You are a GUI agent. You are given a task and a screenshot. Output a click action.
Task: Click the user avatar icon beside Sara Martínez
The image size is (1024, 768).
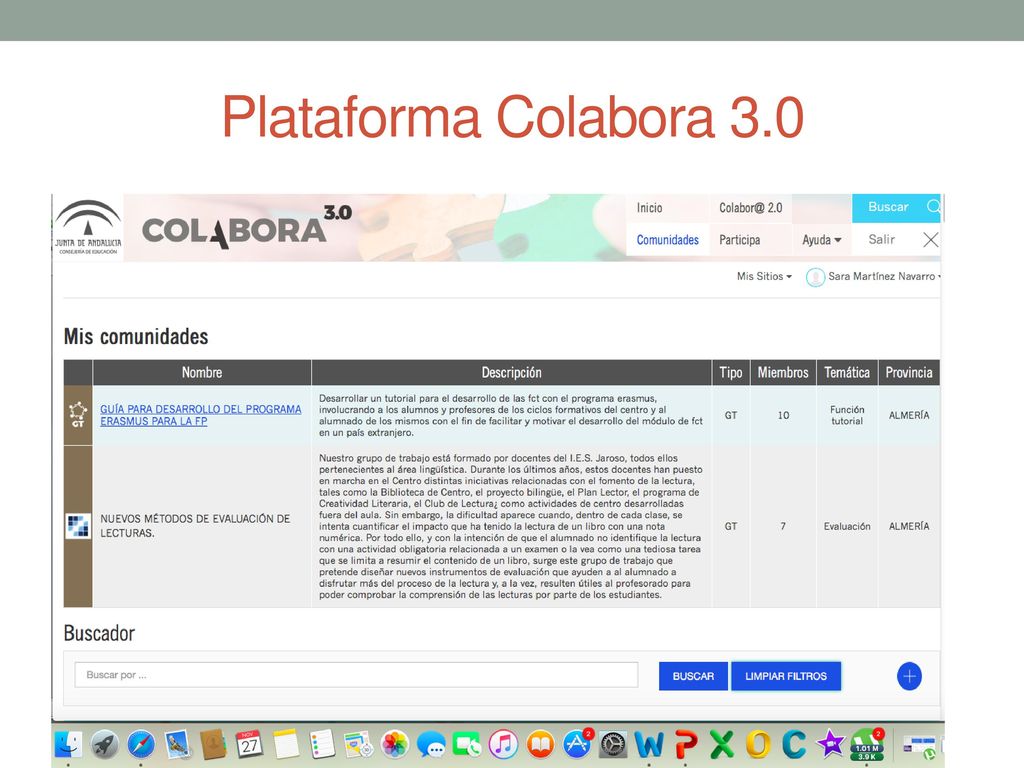(x=815, y=277)
